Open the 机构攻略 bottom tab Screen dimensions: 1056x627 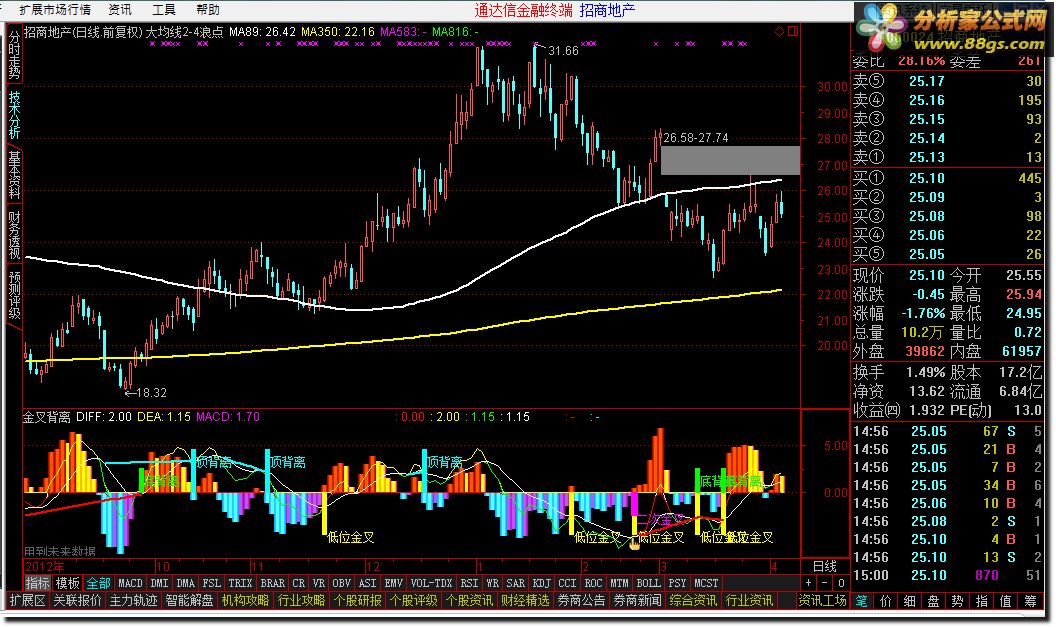click(x=245, y=600)
